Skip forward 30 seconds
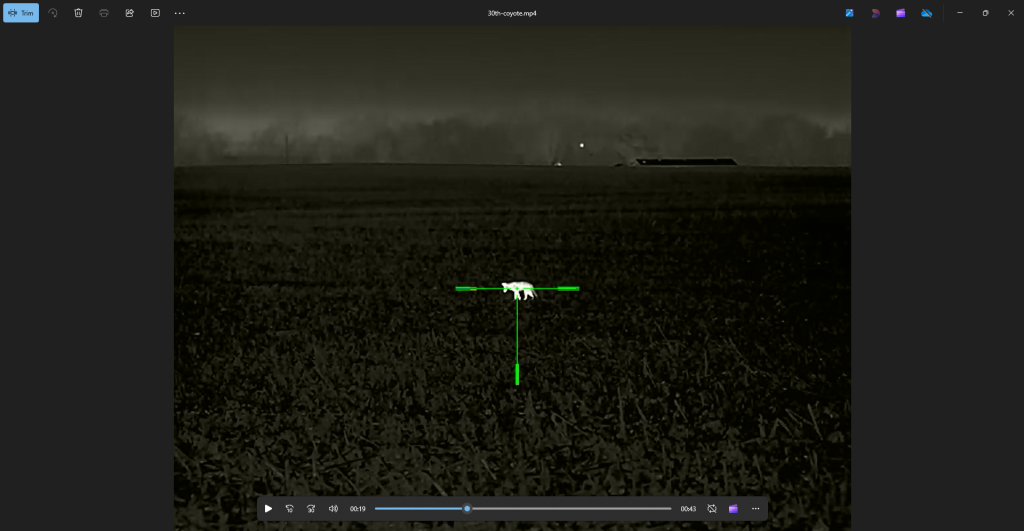1024x531 pixels. pyautogui.click(x=311, y=509)
